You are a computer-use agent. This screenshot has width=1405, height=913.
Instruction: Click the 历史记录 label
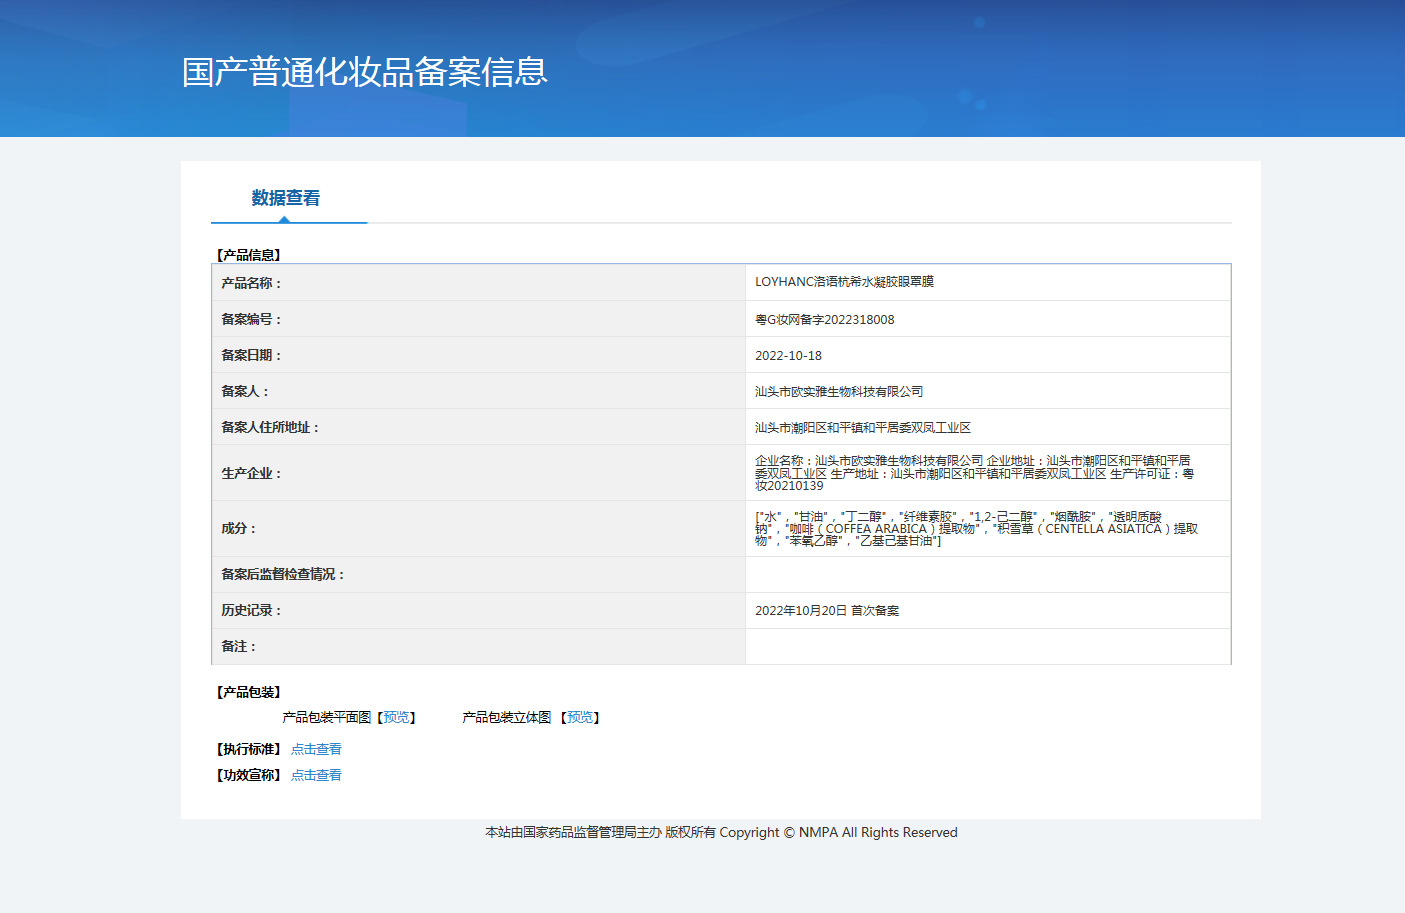point(251,610)
